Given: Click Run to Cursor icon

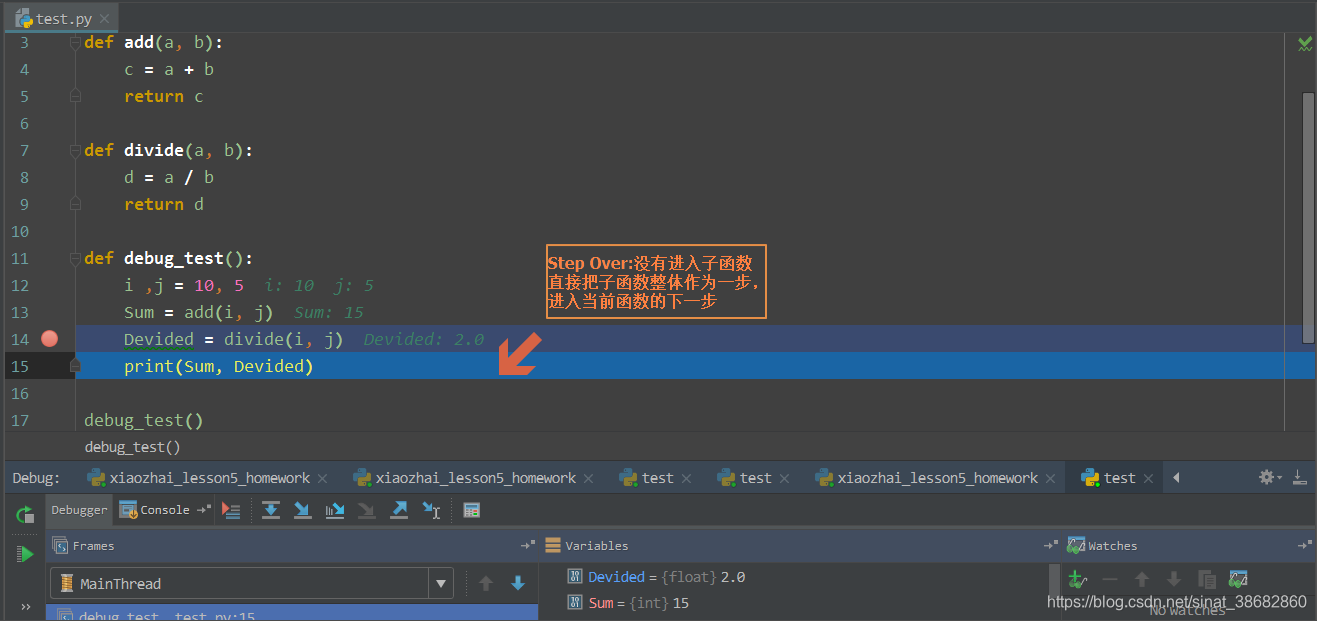Looking at the screenshot, I should [x=431, y=510].
